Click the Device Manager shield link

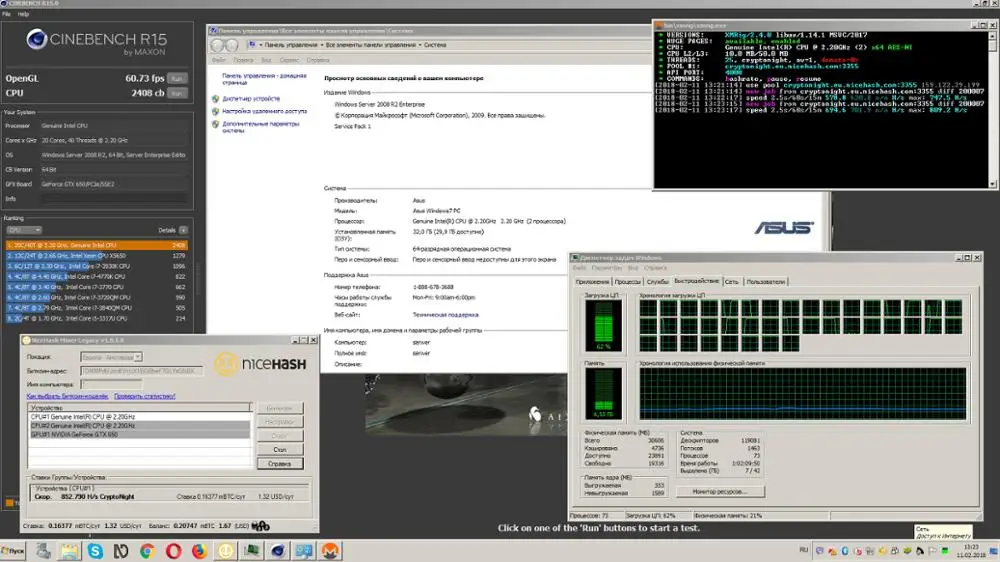pos(251,99)
